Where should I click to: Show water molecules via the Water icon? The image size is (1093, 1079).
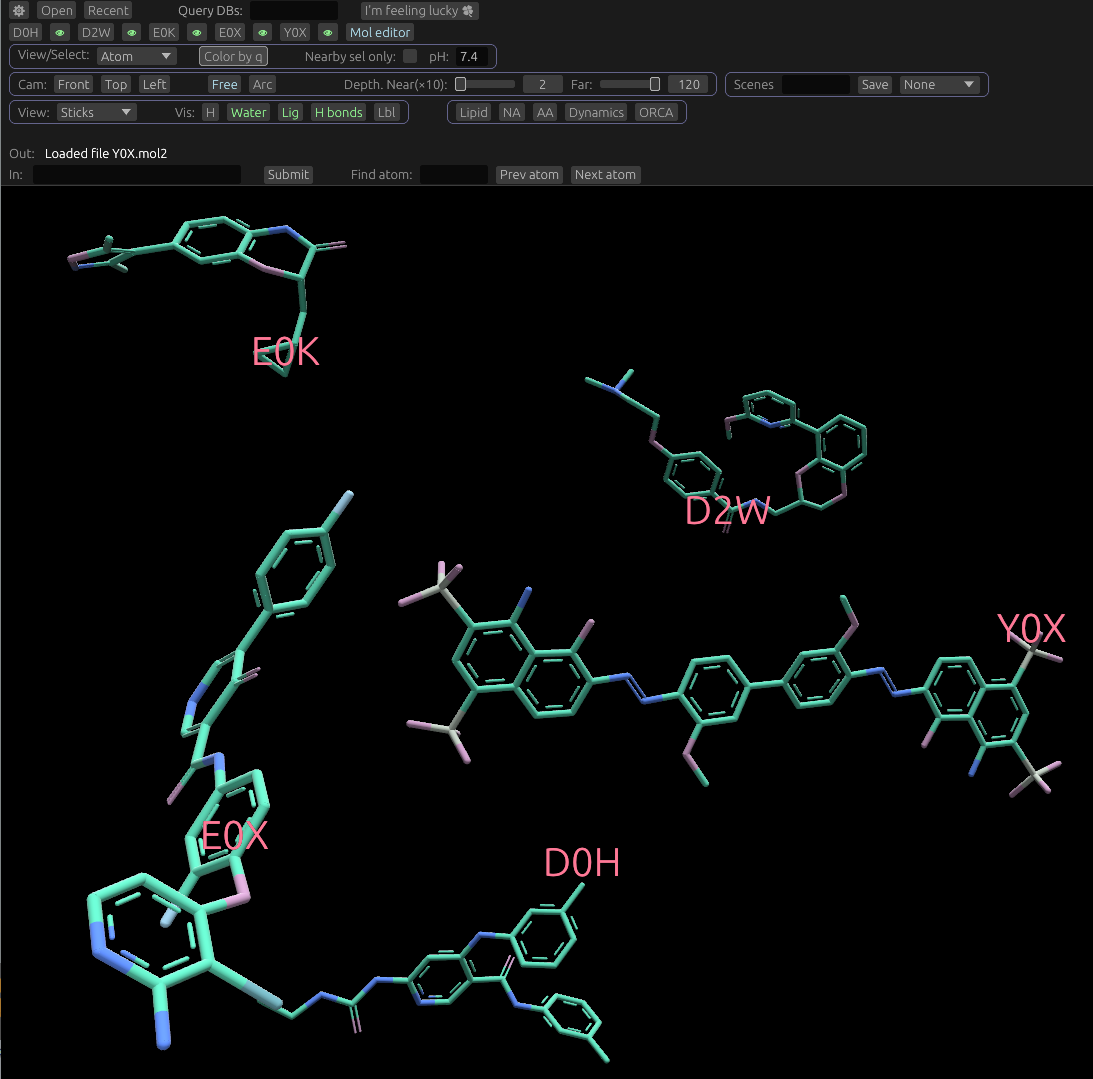(248, 112)
